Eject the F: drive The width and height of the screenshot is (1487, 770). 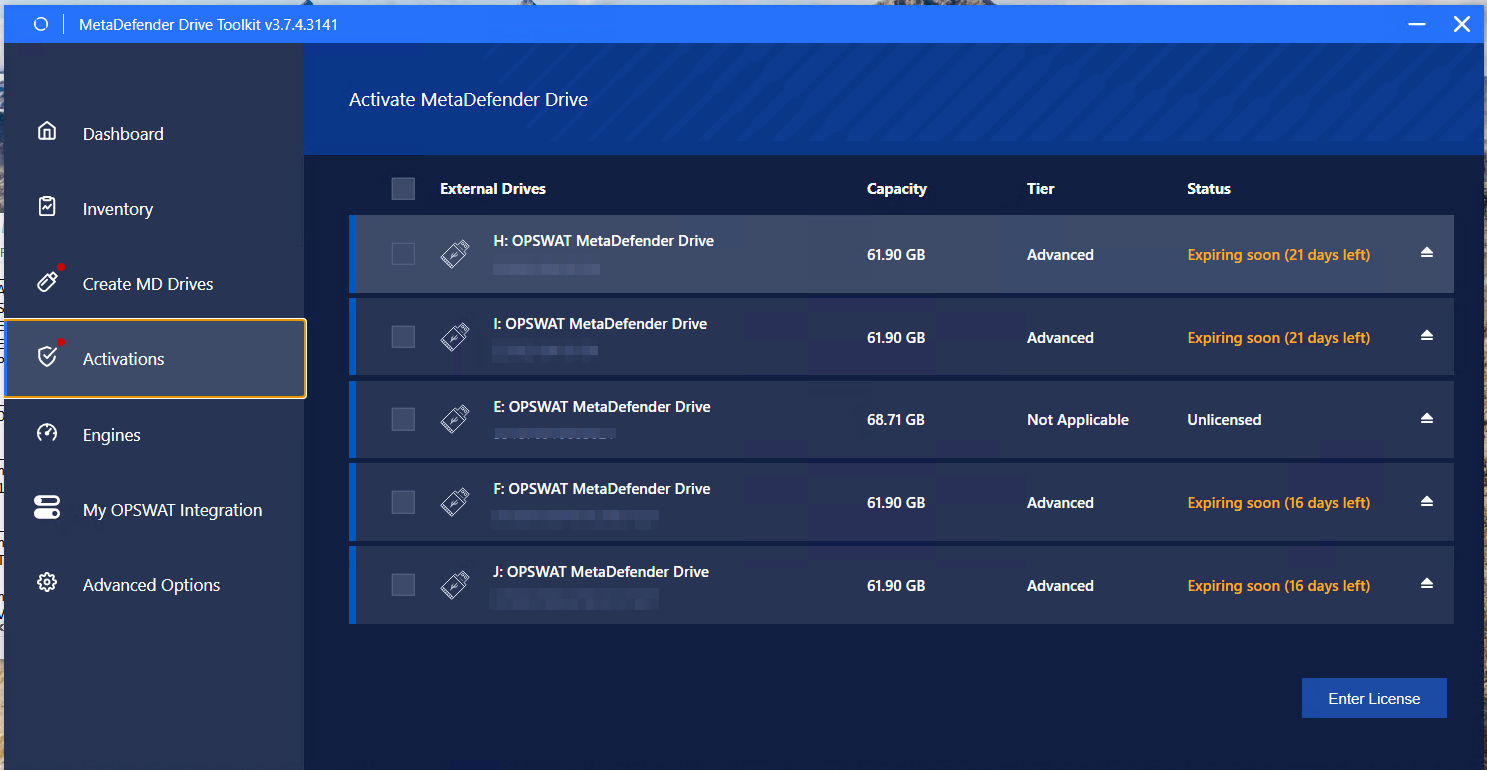[x=1427, y=501]
